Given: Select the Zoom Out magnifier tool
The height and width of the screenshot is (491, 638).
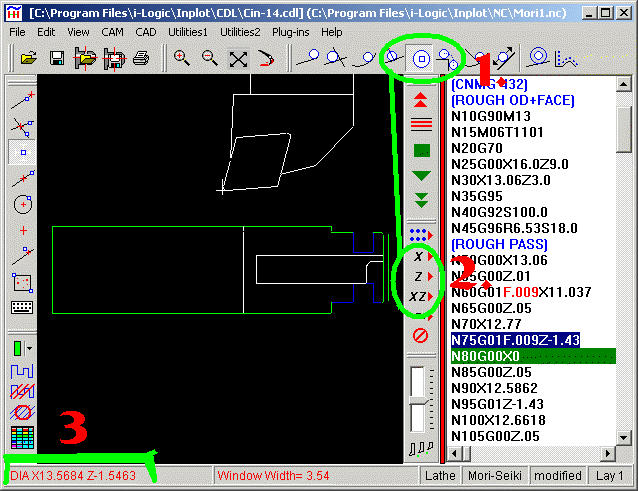Looking at the screenshot, I should pos(210,58).
